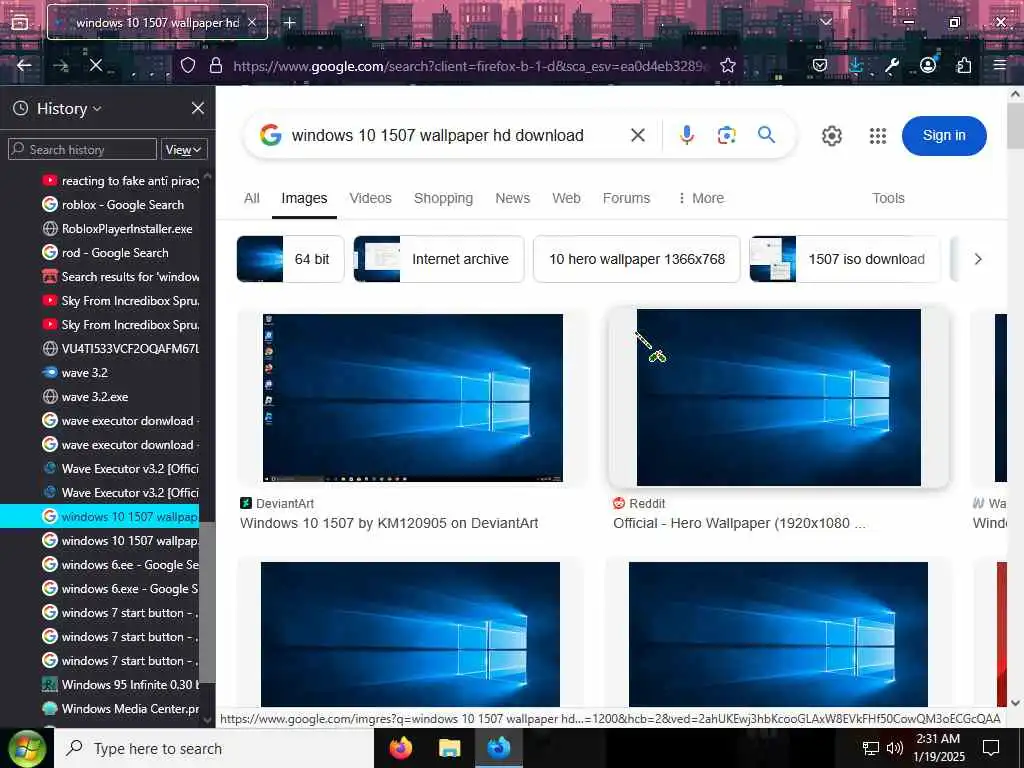Open File Explorer from the taskbar

(x=449, y=748)
